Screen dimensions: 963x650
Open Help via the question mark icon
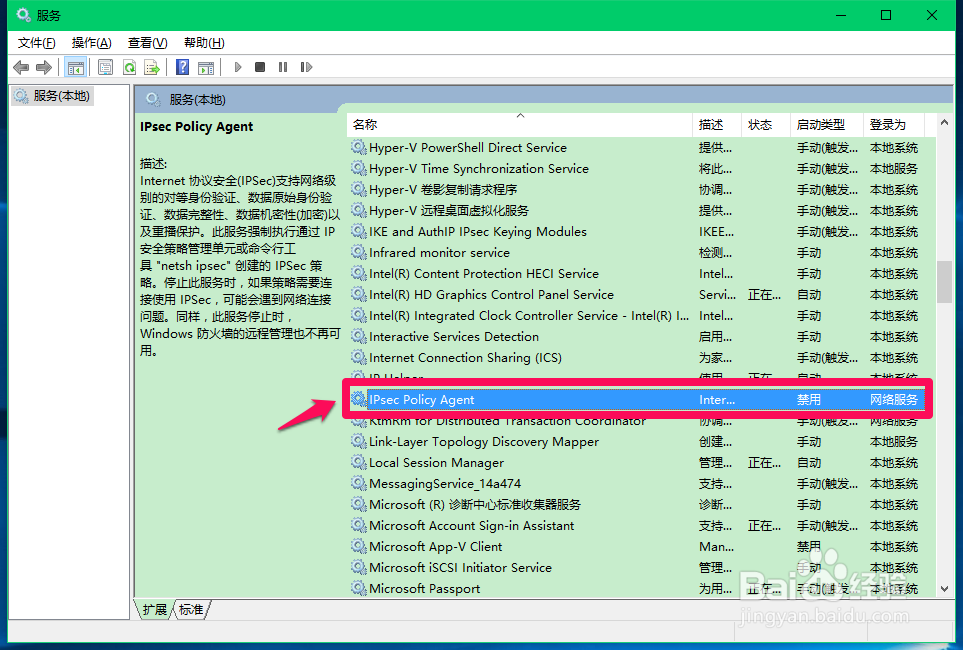(182, 66)
